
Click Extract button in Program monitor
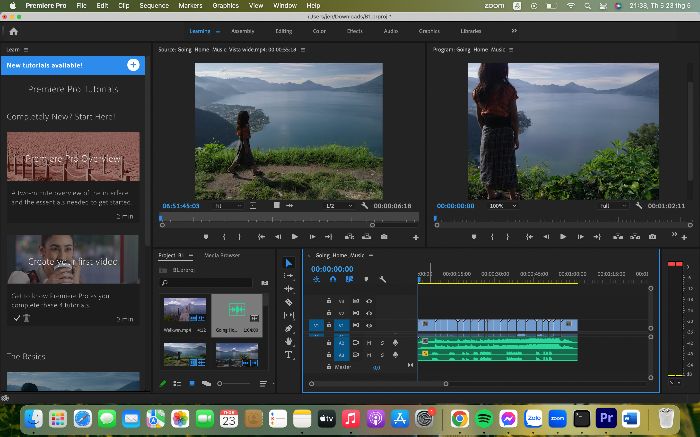(635, 237)
